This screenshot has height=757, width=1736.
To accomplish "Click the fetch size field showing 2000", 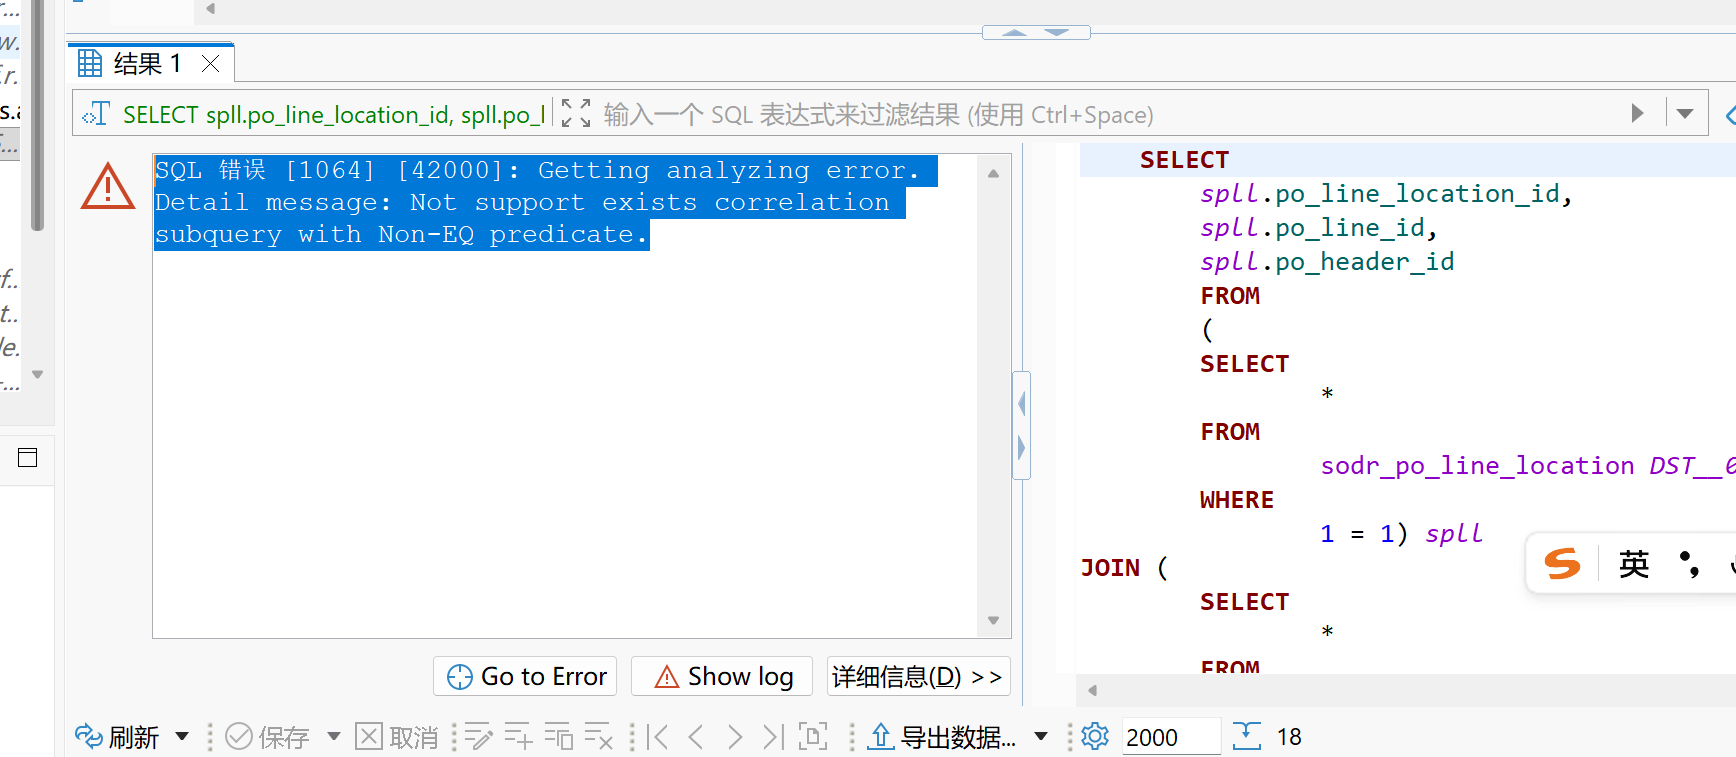I will [x=1169, y=737].
